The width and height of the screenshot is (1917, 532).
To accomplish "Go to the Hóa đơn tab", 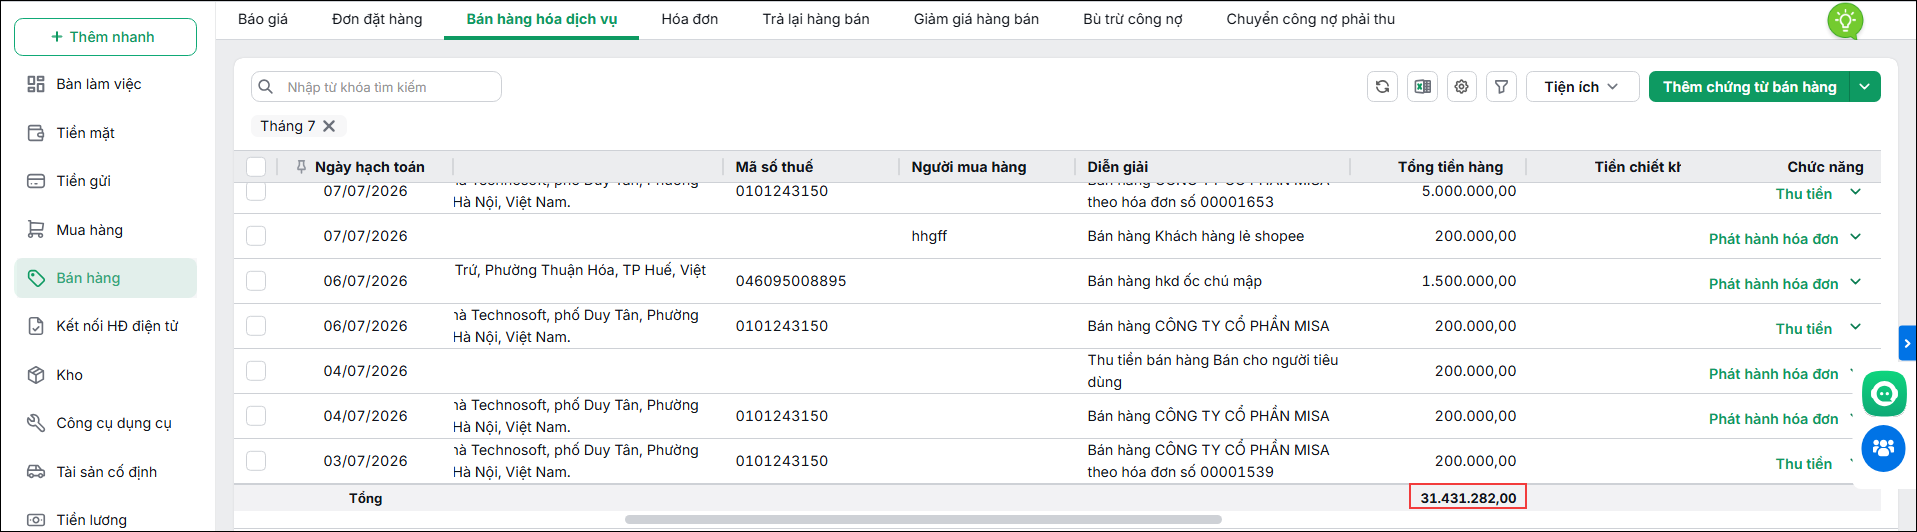I will (690, 19).
